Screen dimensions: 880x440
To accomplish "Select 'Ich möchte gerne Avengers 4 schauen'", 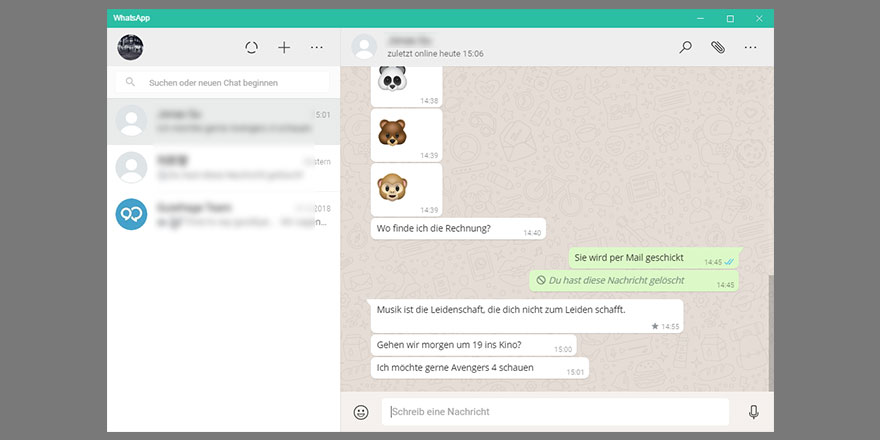I will [480, 368].
